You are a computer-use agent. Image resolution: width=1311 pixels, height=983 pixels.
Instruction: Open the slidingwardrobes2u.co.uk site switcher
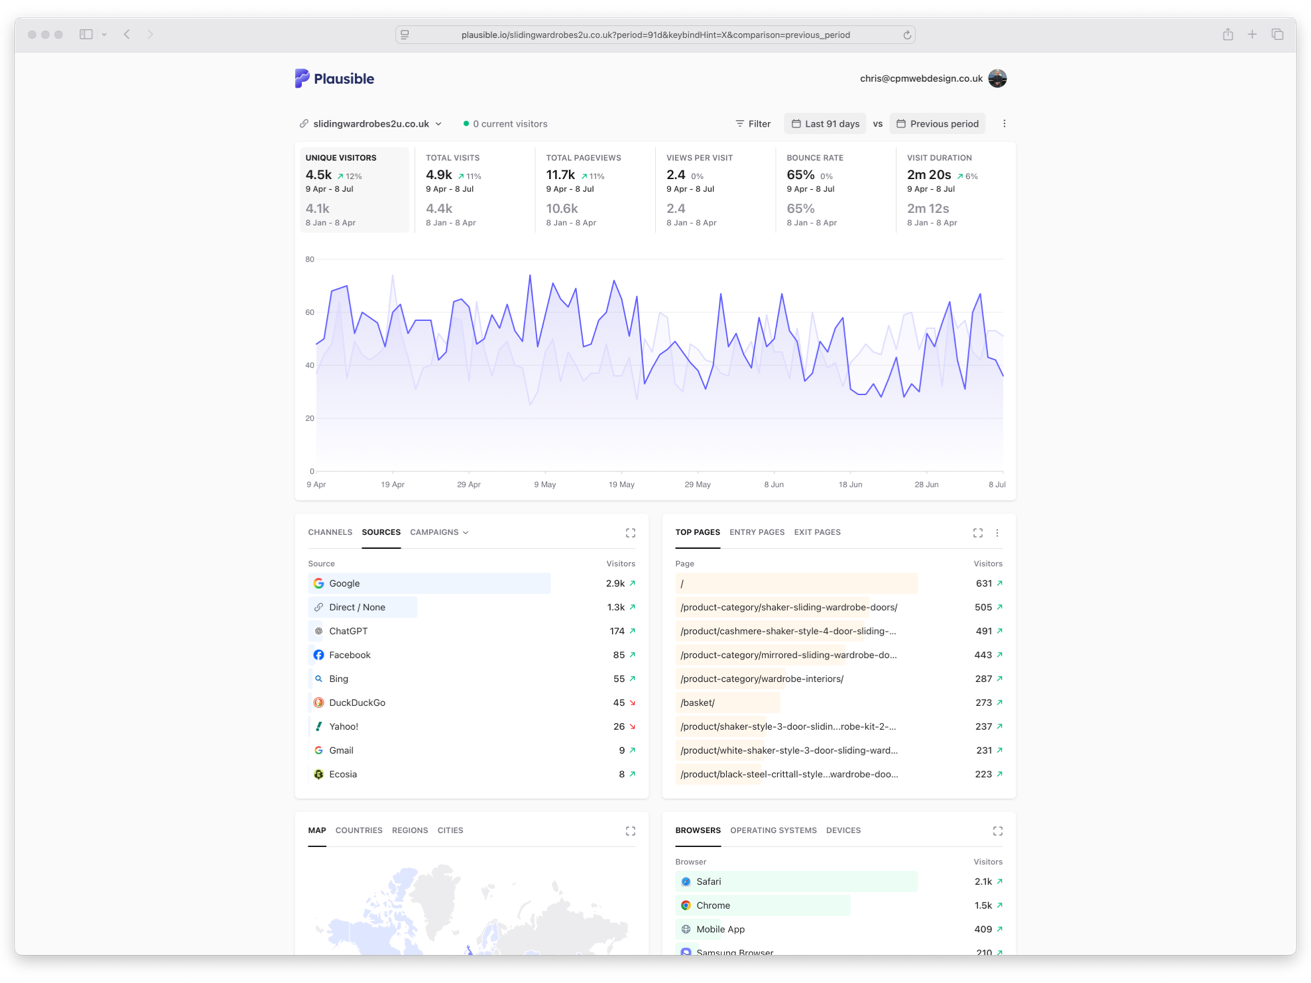pyautogui.click(x=370, y=124)
